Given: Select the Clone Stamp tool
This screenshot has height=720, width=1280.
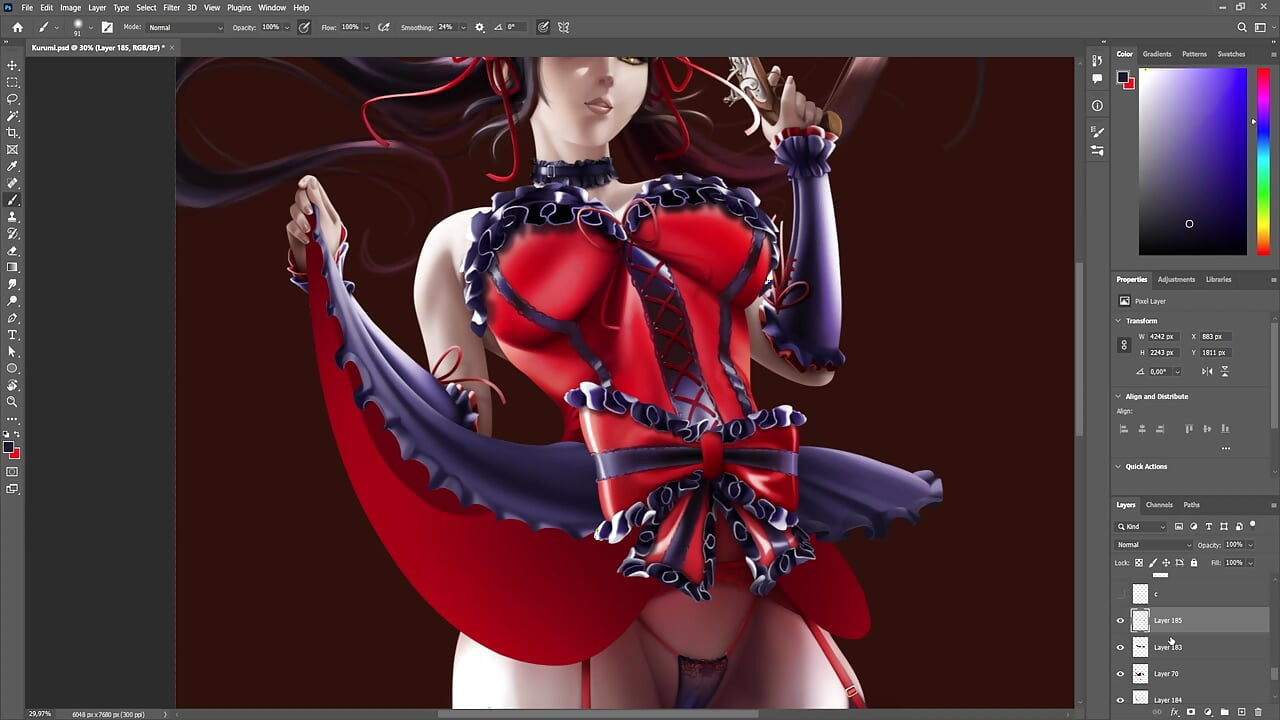Looking at the screenshot, I should coord(13,217).
